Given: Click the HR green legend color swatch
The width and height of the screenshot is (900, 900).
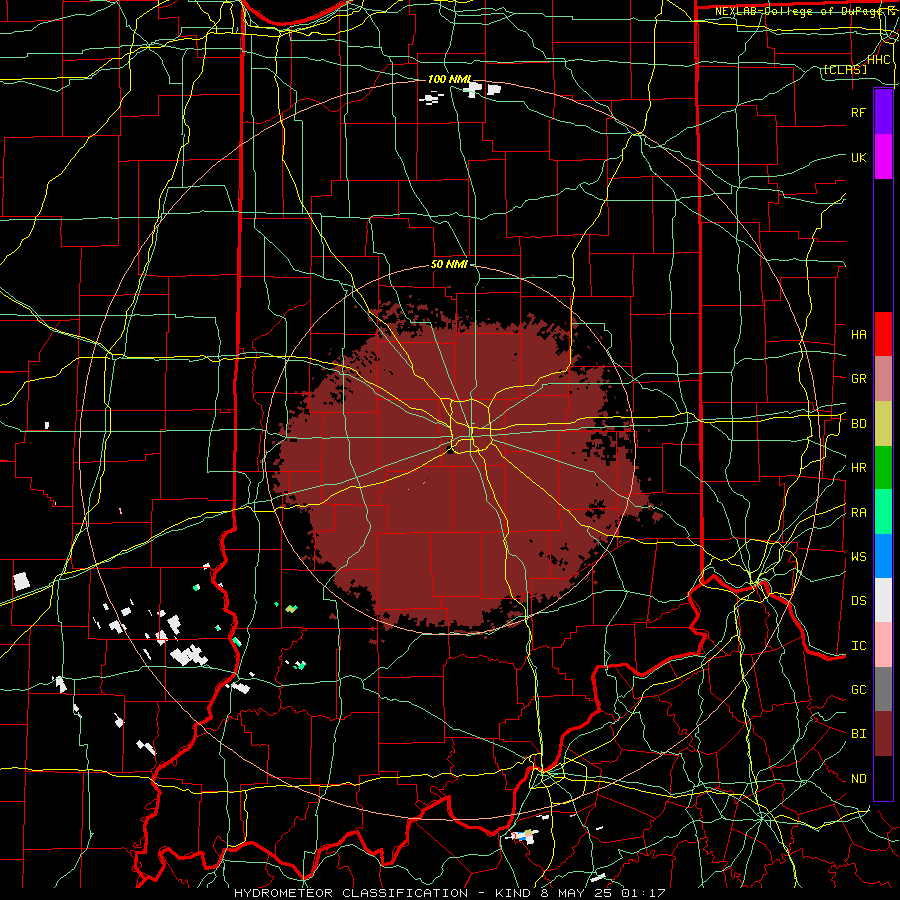Looking at the screenshot, I should (x=883, y=468).
